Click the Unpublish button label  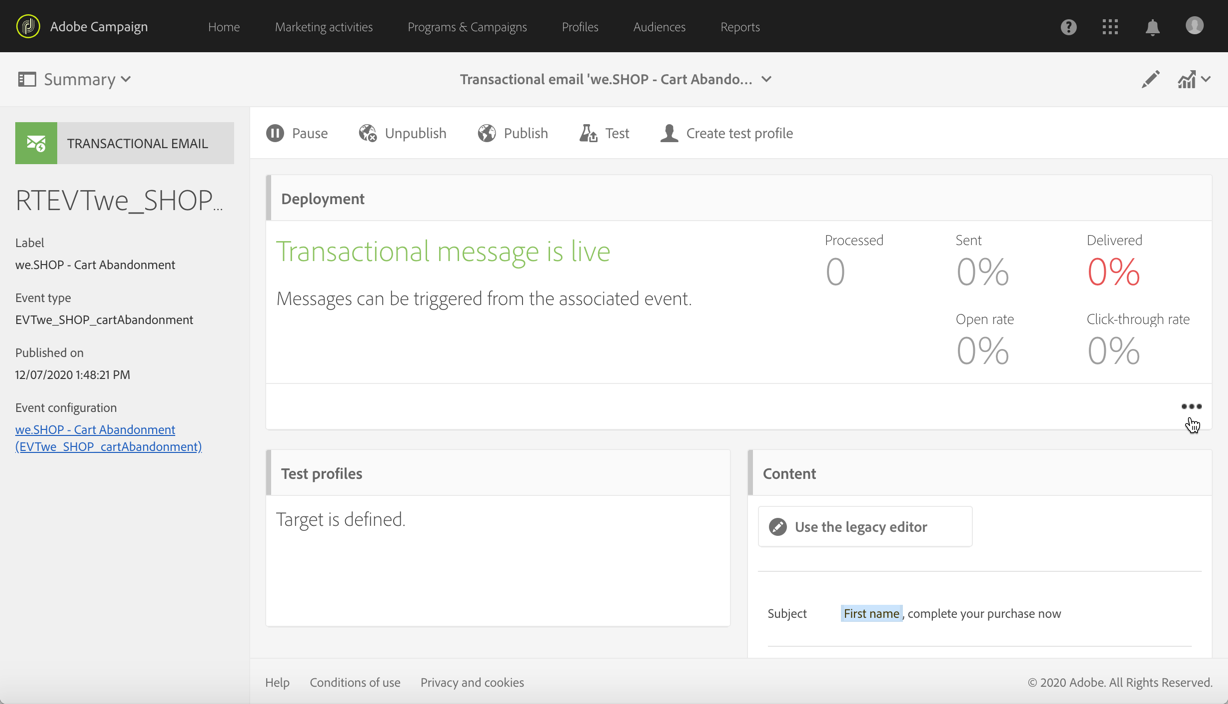[x=416, y=133]
